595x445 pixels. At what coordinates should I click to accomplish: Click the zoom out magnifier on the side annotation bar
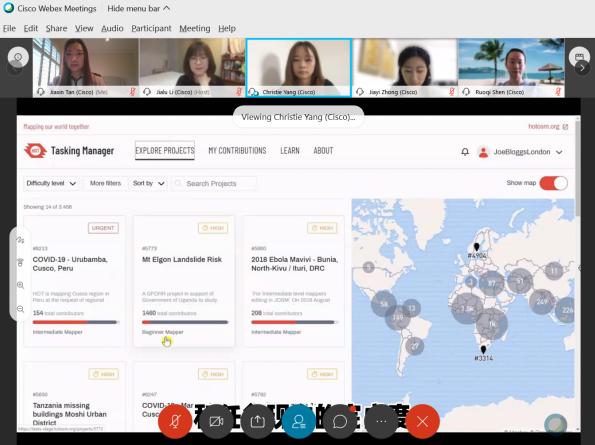[x=20, y=309]
